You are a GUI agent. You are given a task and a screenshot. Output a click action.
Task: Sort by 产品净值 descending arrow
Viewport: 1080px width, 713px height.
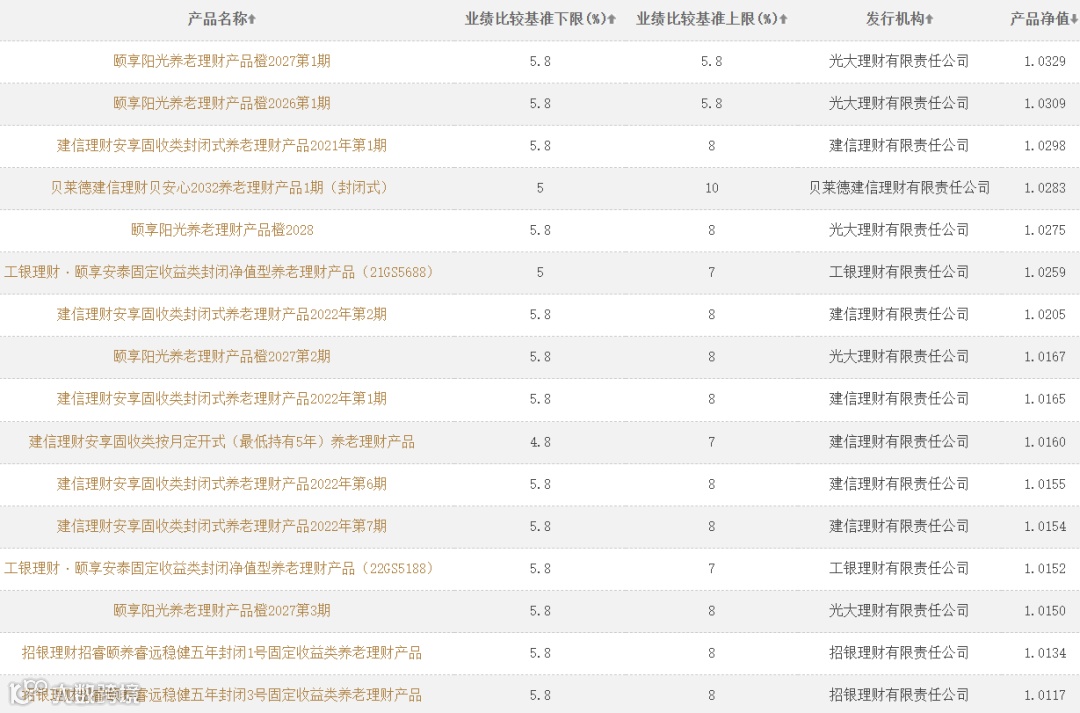tap(1074, 19)
